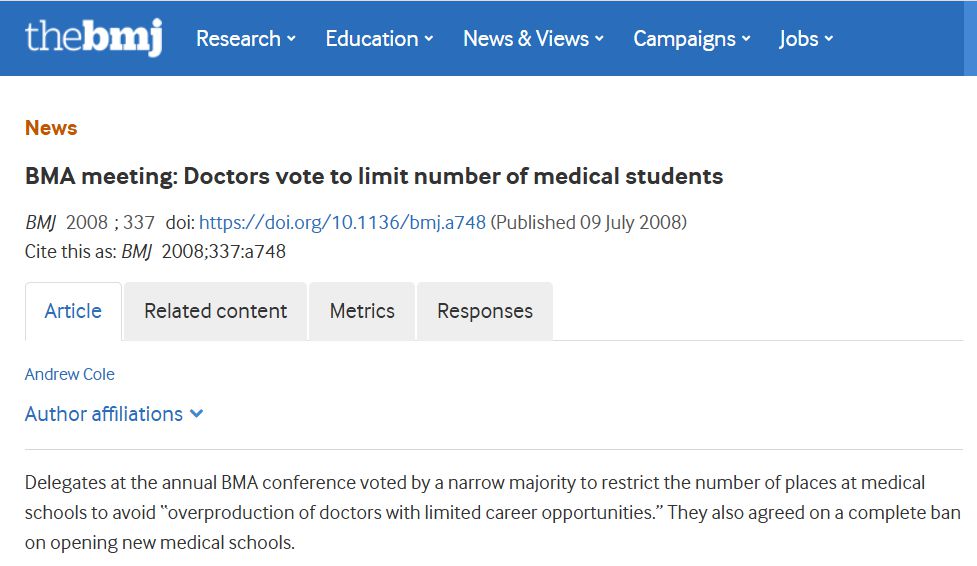Switch to the Related content tab
977x566 pixels.
(215, 311)
